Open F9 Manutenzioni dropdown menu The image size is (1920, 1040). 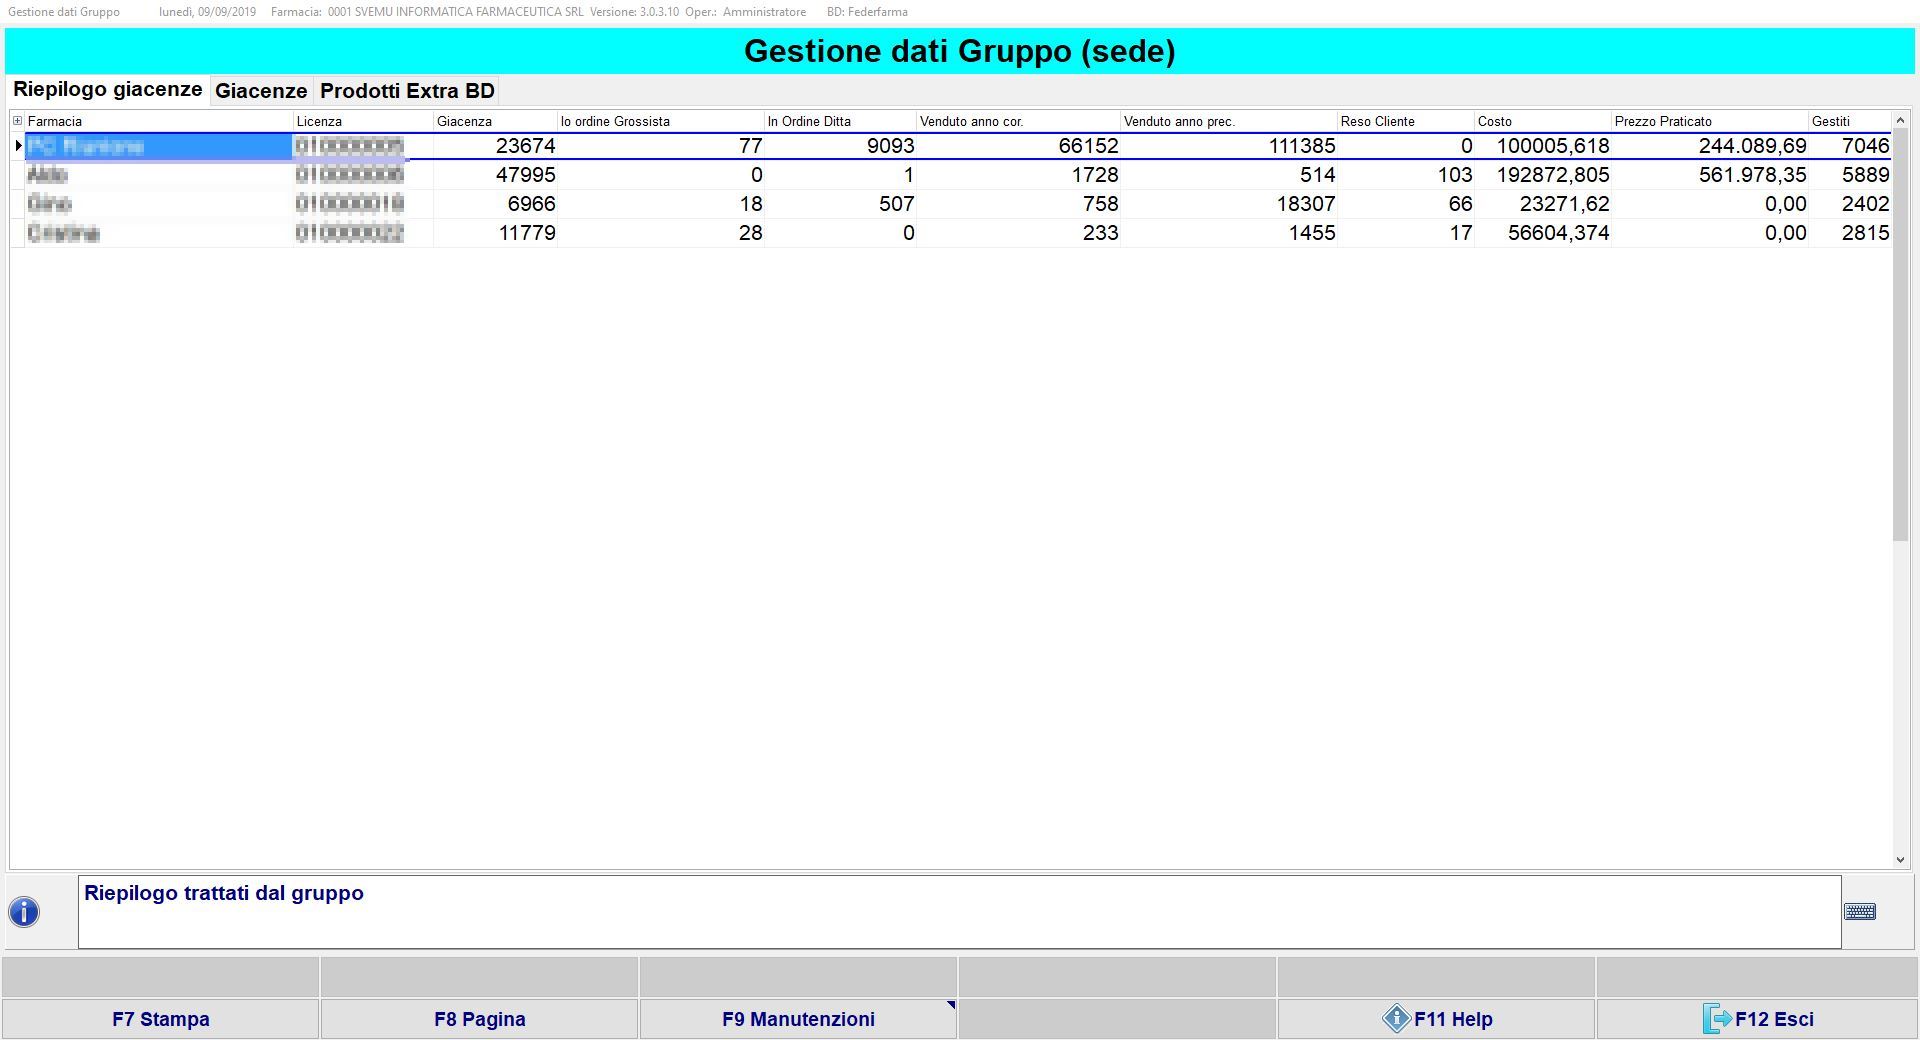coord(798,1019)
